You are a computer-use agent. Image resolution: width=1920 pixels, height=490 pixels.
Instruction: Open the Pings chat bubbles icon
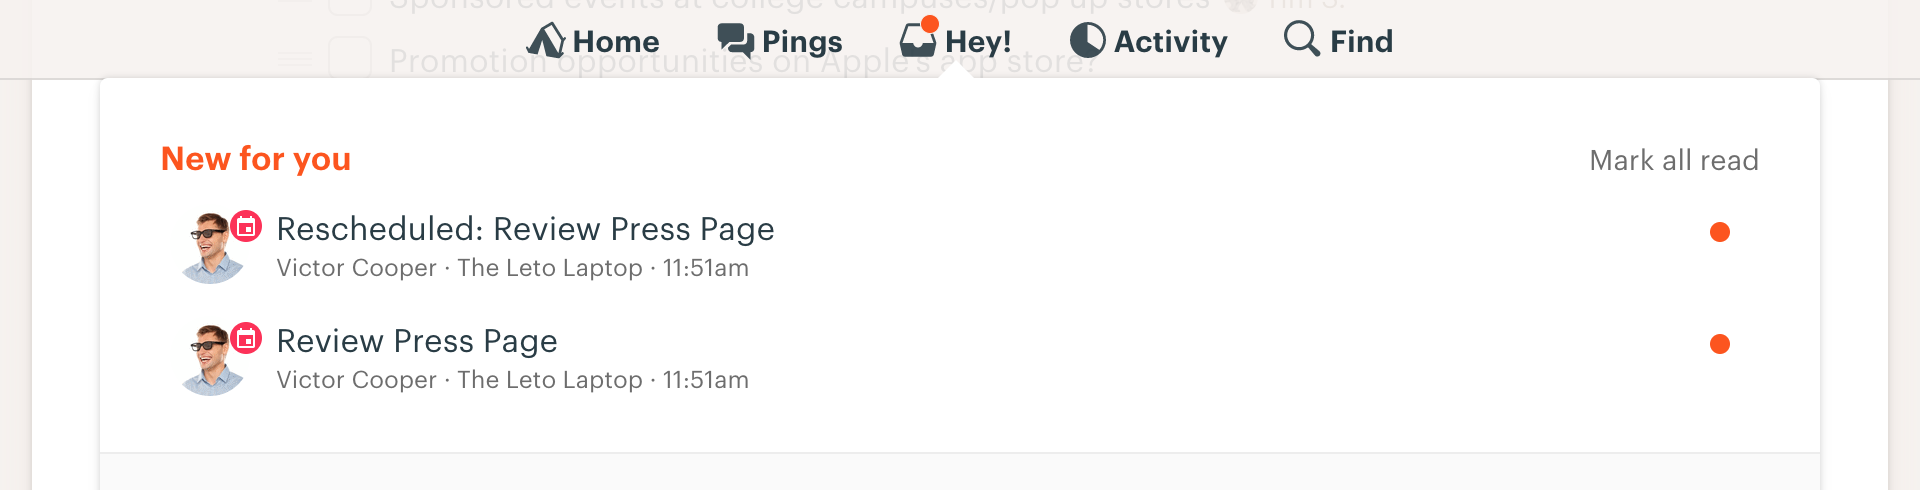[736, 41]
